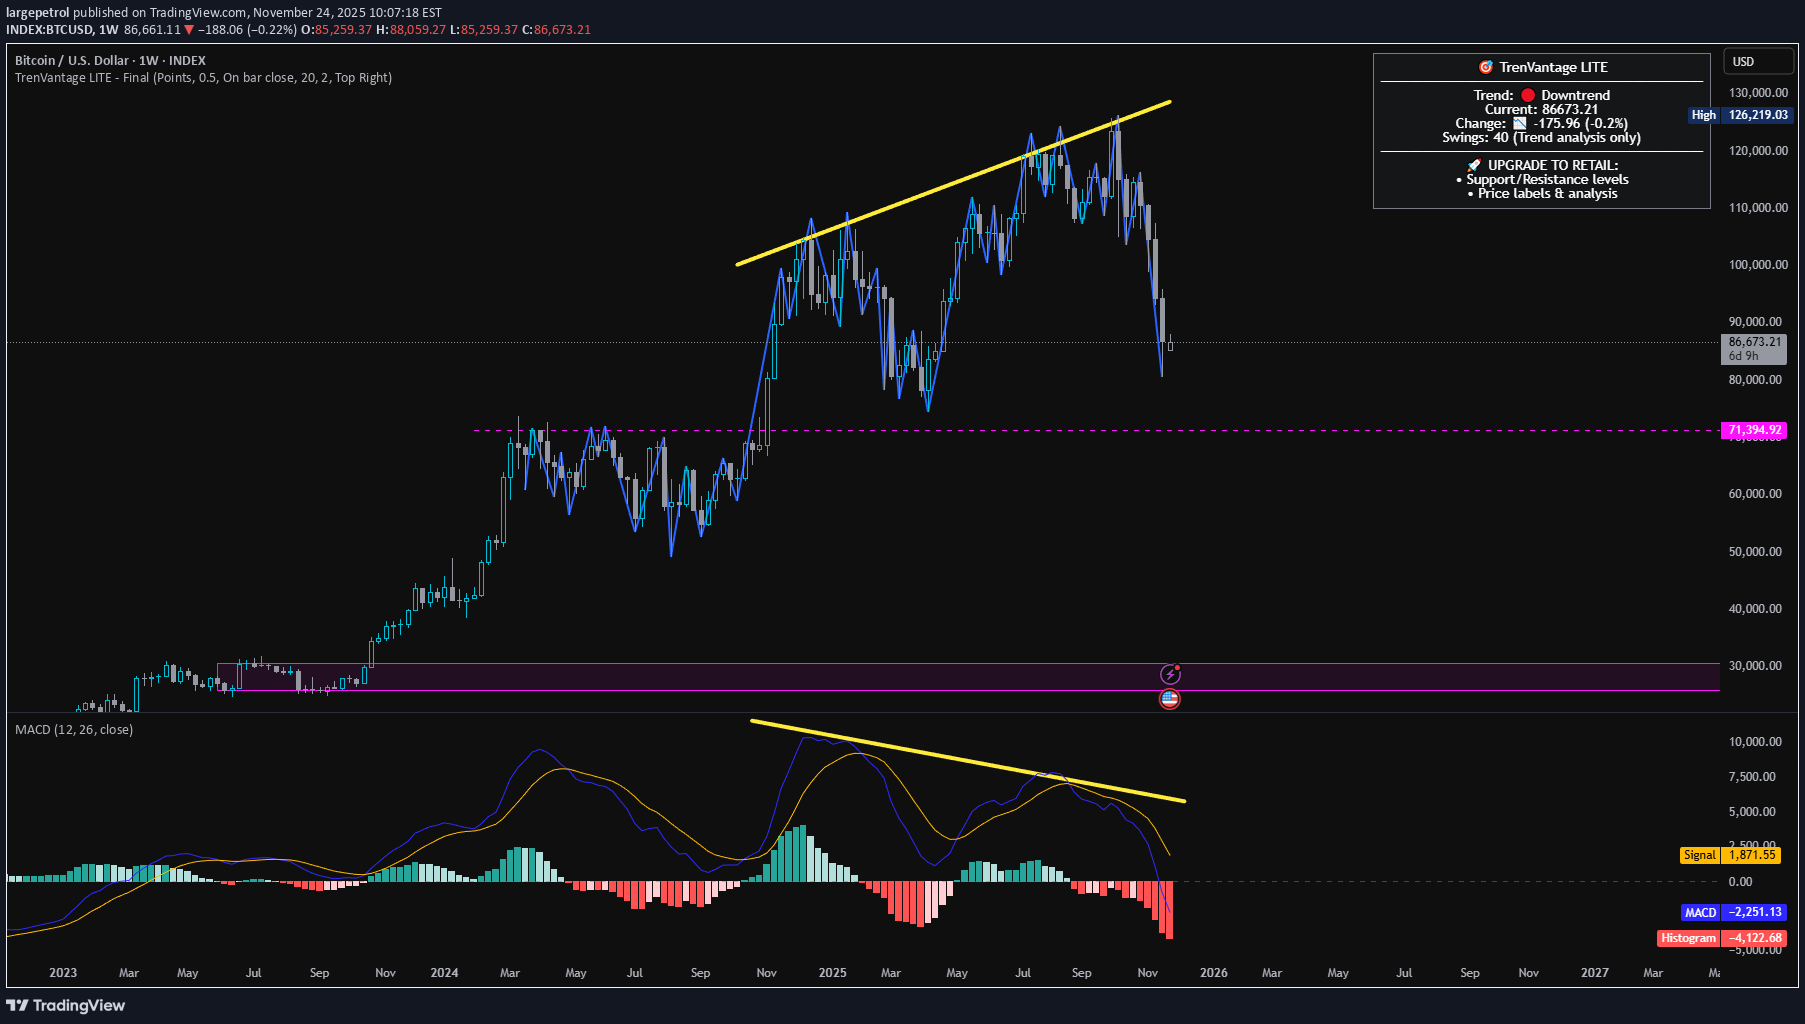Click the red Histogram −4,122.68 label
Image resolution: width=1805 pixels, height=1024 pixels.
tap(1721, 938)
